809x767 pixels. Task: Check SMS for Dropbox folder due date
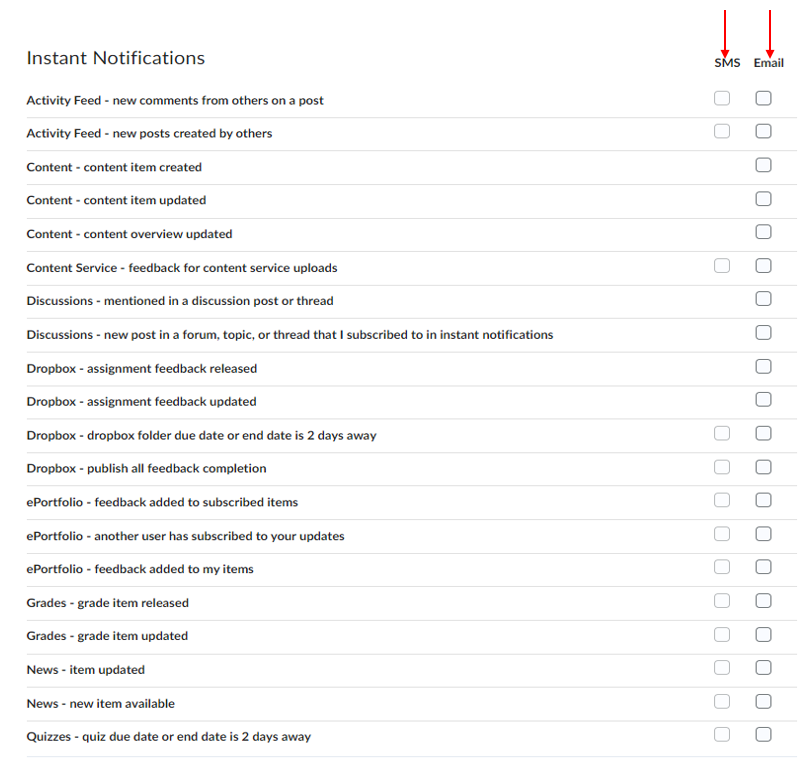click(722, 433)
